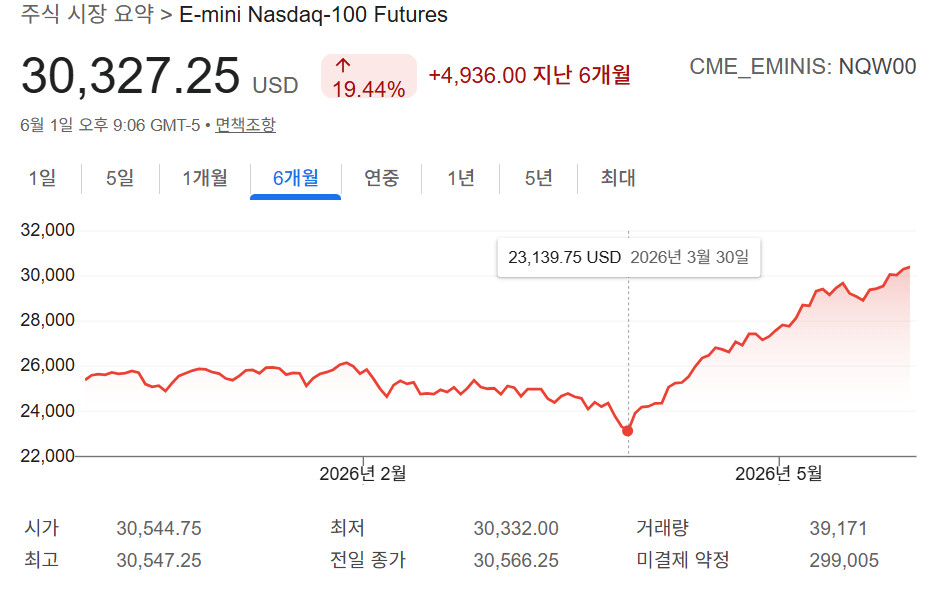The width and height of the screenshot is (939, 595).
Task: Click the 2026년 2월 axis label
Action: coord(363,474)
